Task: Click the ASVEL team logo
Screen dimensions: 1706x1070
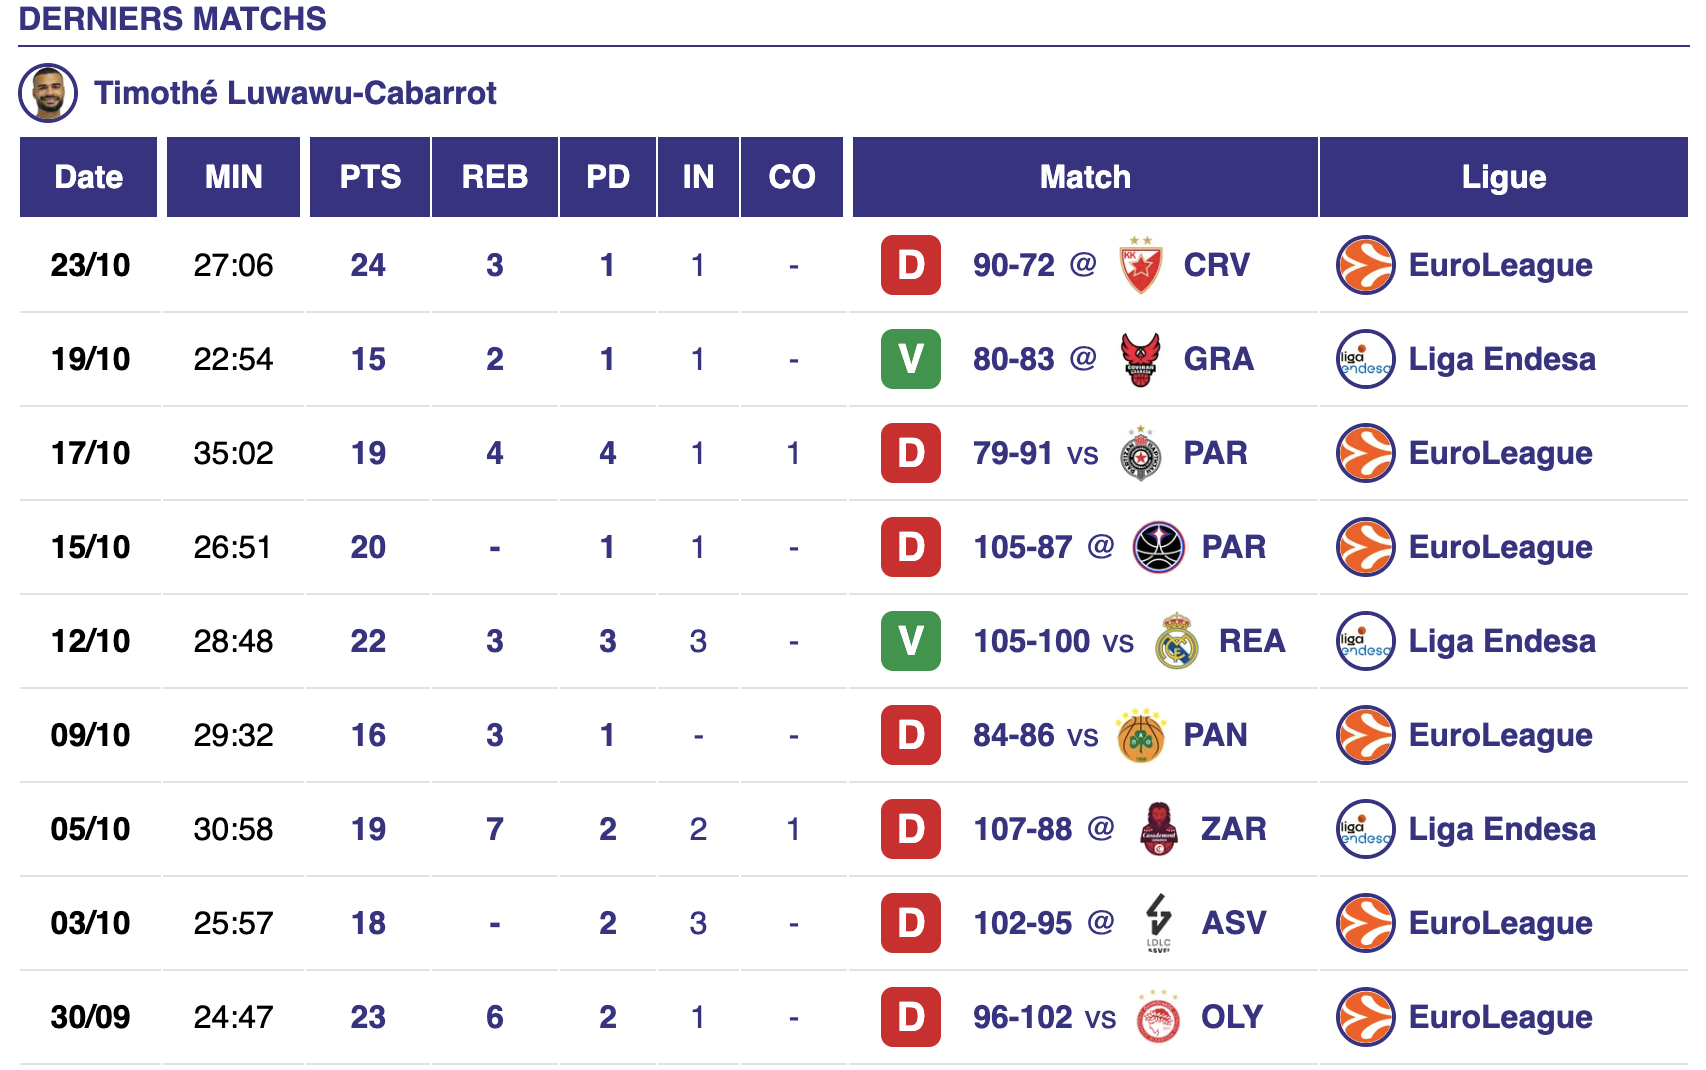Action: click(x=1158, y=922)
